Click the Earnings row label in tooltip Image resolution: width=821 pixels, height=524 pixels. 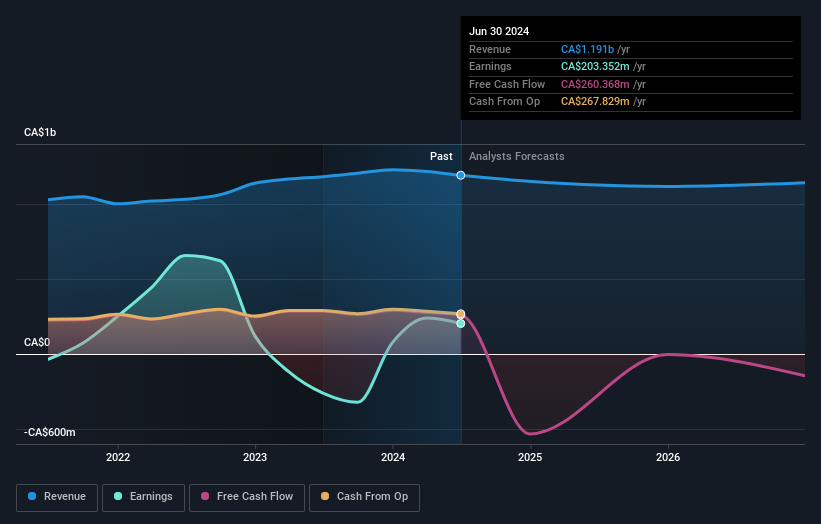[x=490, y=66]
